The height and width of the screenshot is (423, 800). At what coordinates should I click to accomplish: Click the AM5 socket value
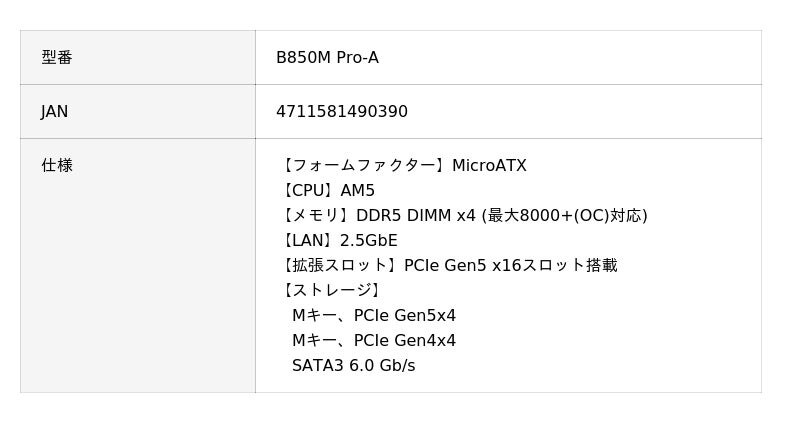[x=358, y=191]
